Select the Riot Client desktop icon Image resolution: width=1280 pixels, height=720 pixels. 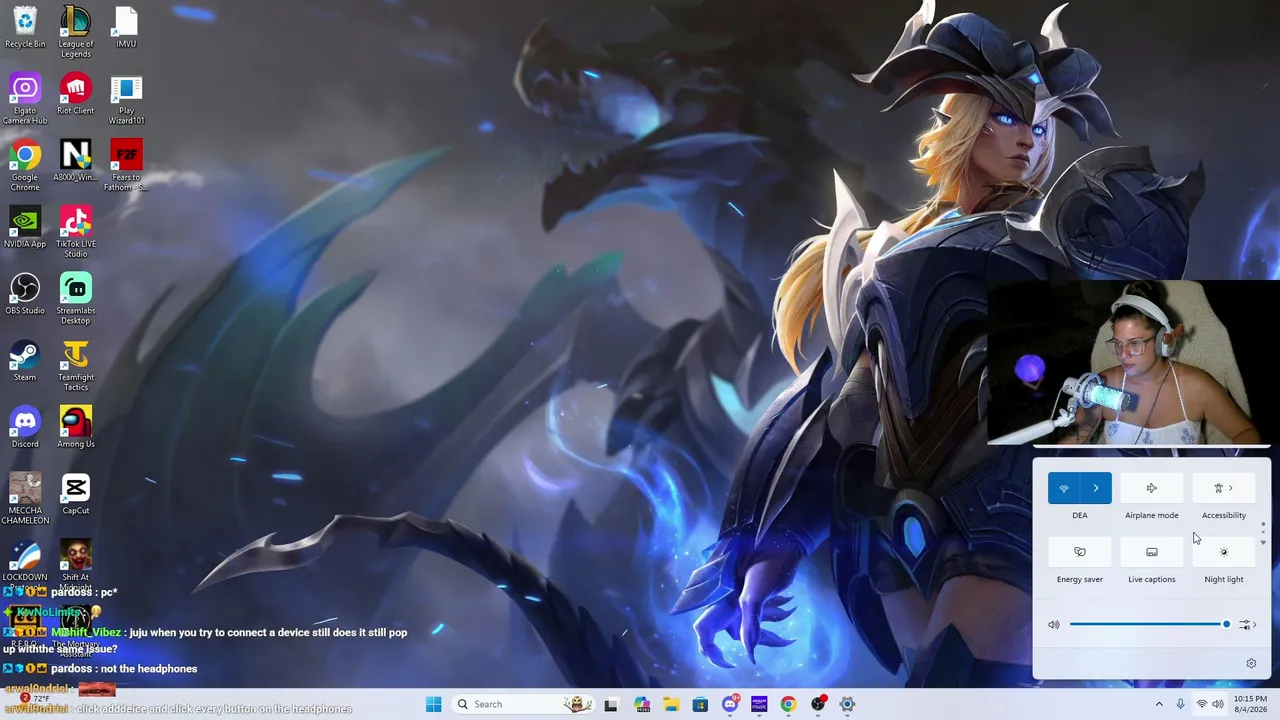(76, 94)
